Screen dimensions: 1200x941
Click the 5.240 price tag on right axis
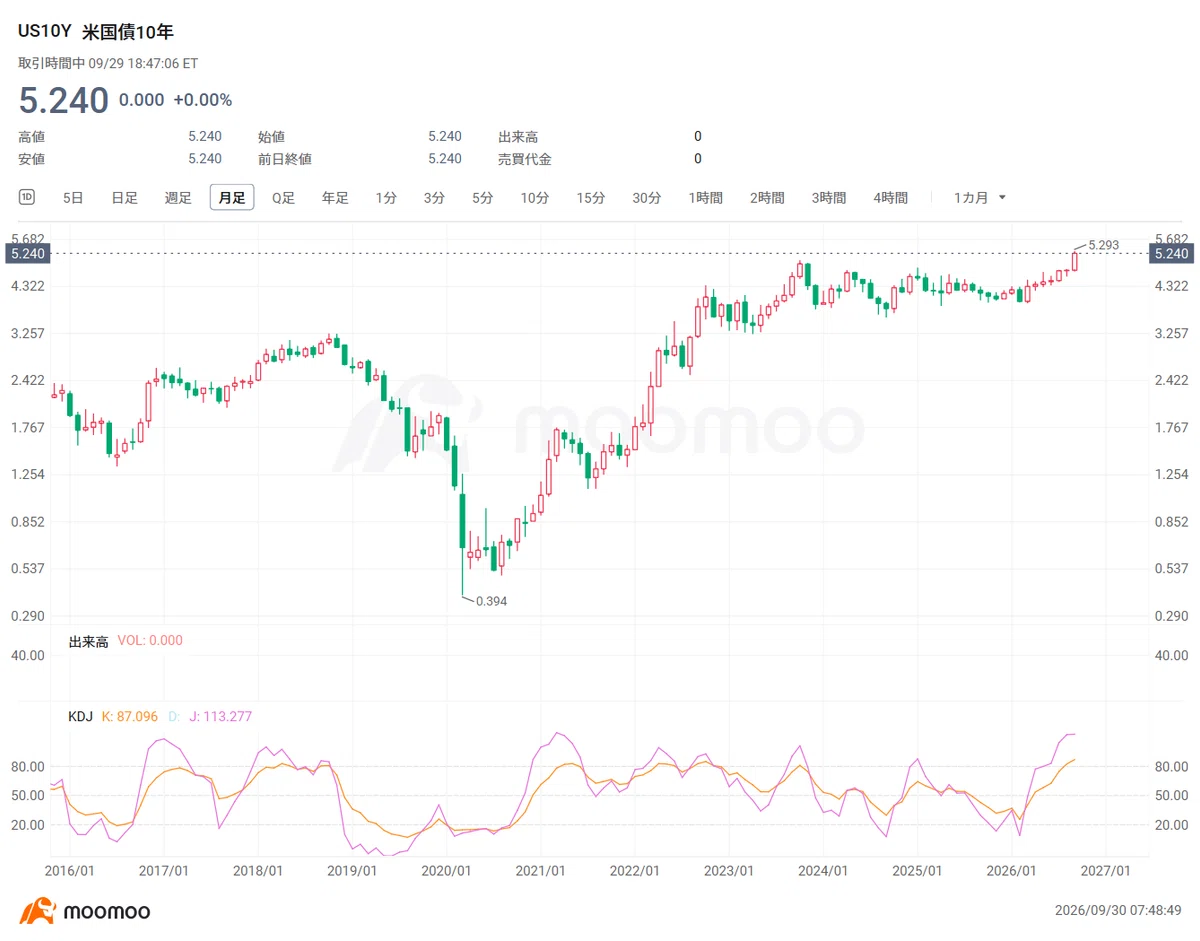[x=1172, y=254]
